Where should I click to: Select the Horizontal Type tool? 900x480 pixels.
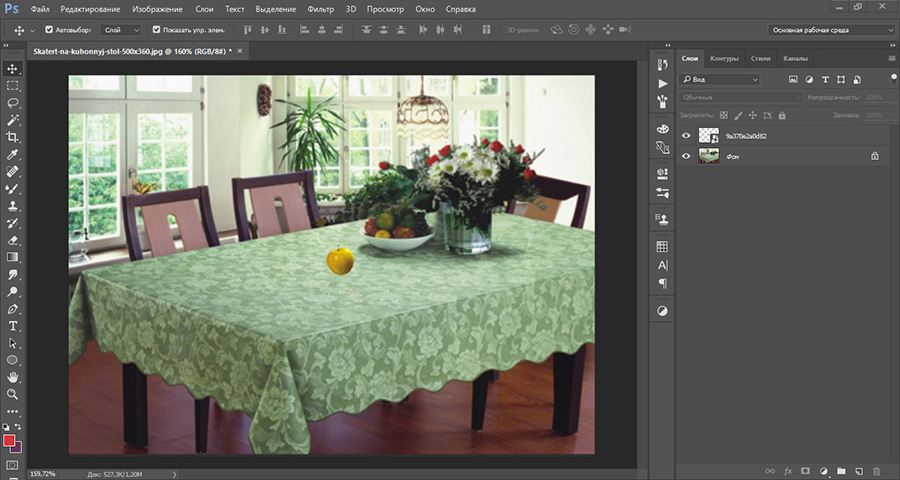coord(13,326)
